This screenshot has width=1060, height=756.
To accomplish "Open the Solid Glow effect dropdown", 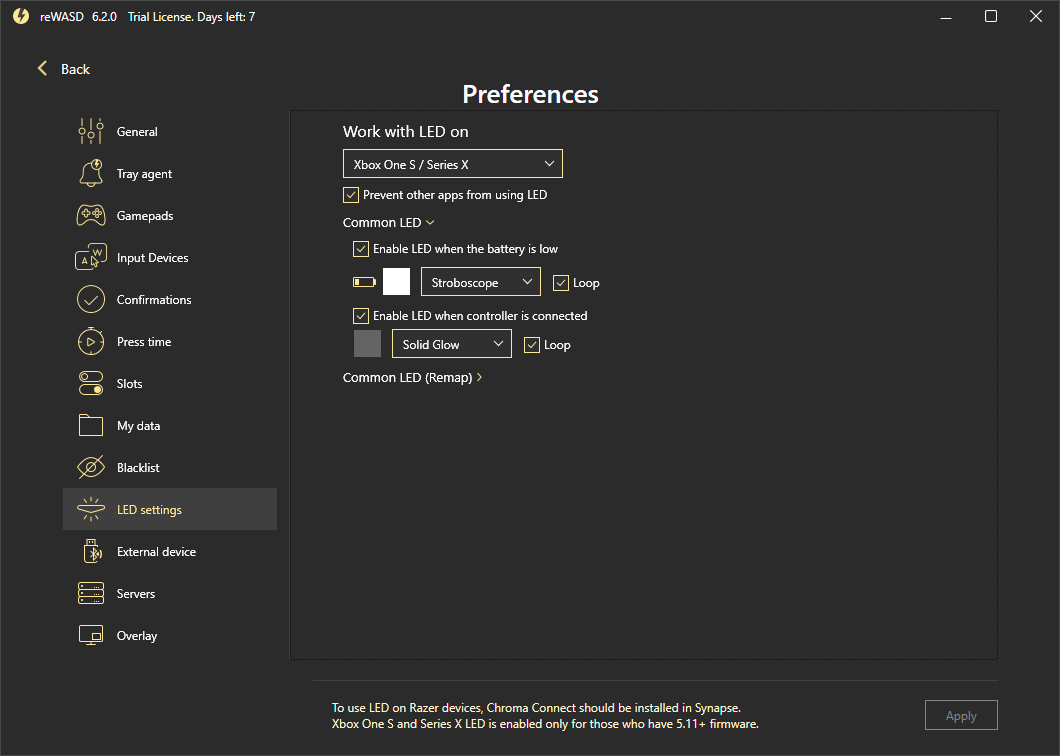I will coord(452,344).
